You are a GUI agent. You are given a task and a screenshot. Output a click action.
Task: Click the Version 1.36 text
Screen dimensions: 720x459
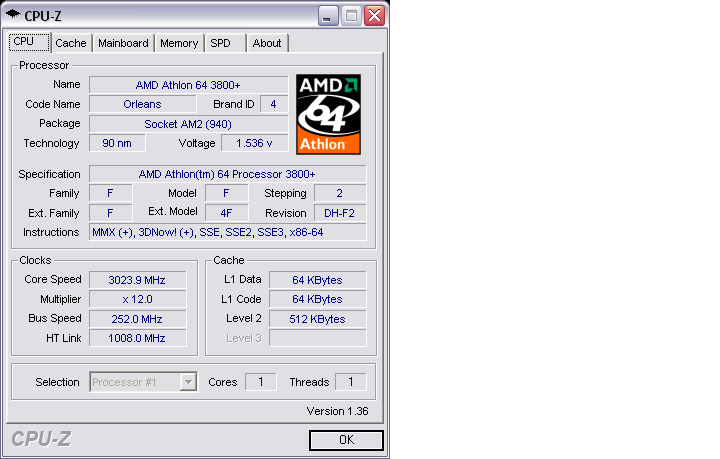click(x=338, y=411)
